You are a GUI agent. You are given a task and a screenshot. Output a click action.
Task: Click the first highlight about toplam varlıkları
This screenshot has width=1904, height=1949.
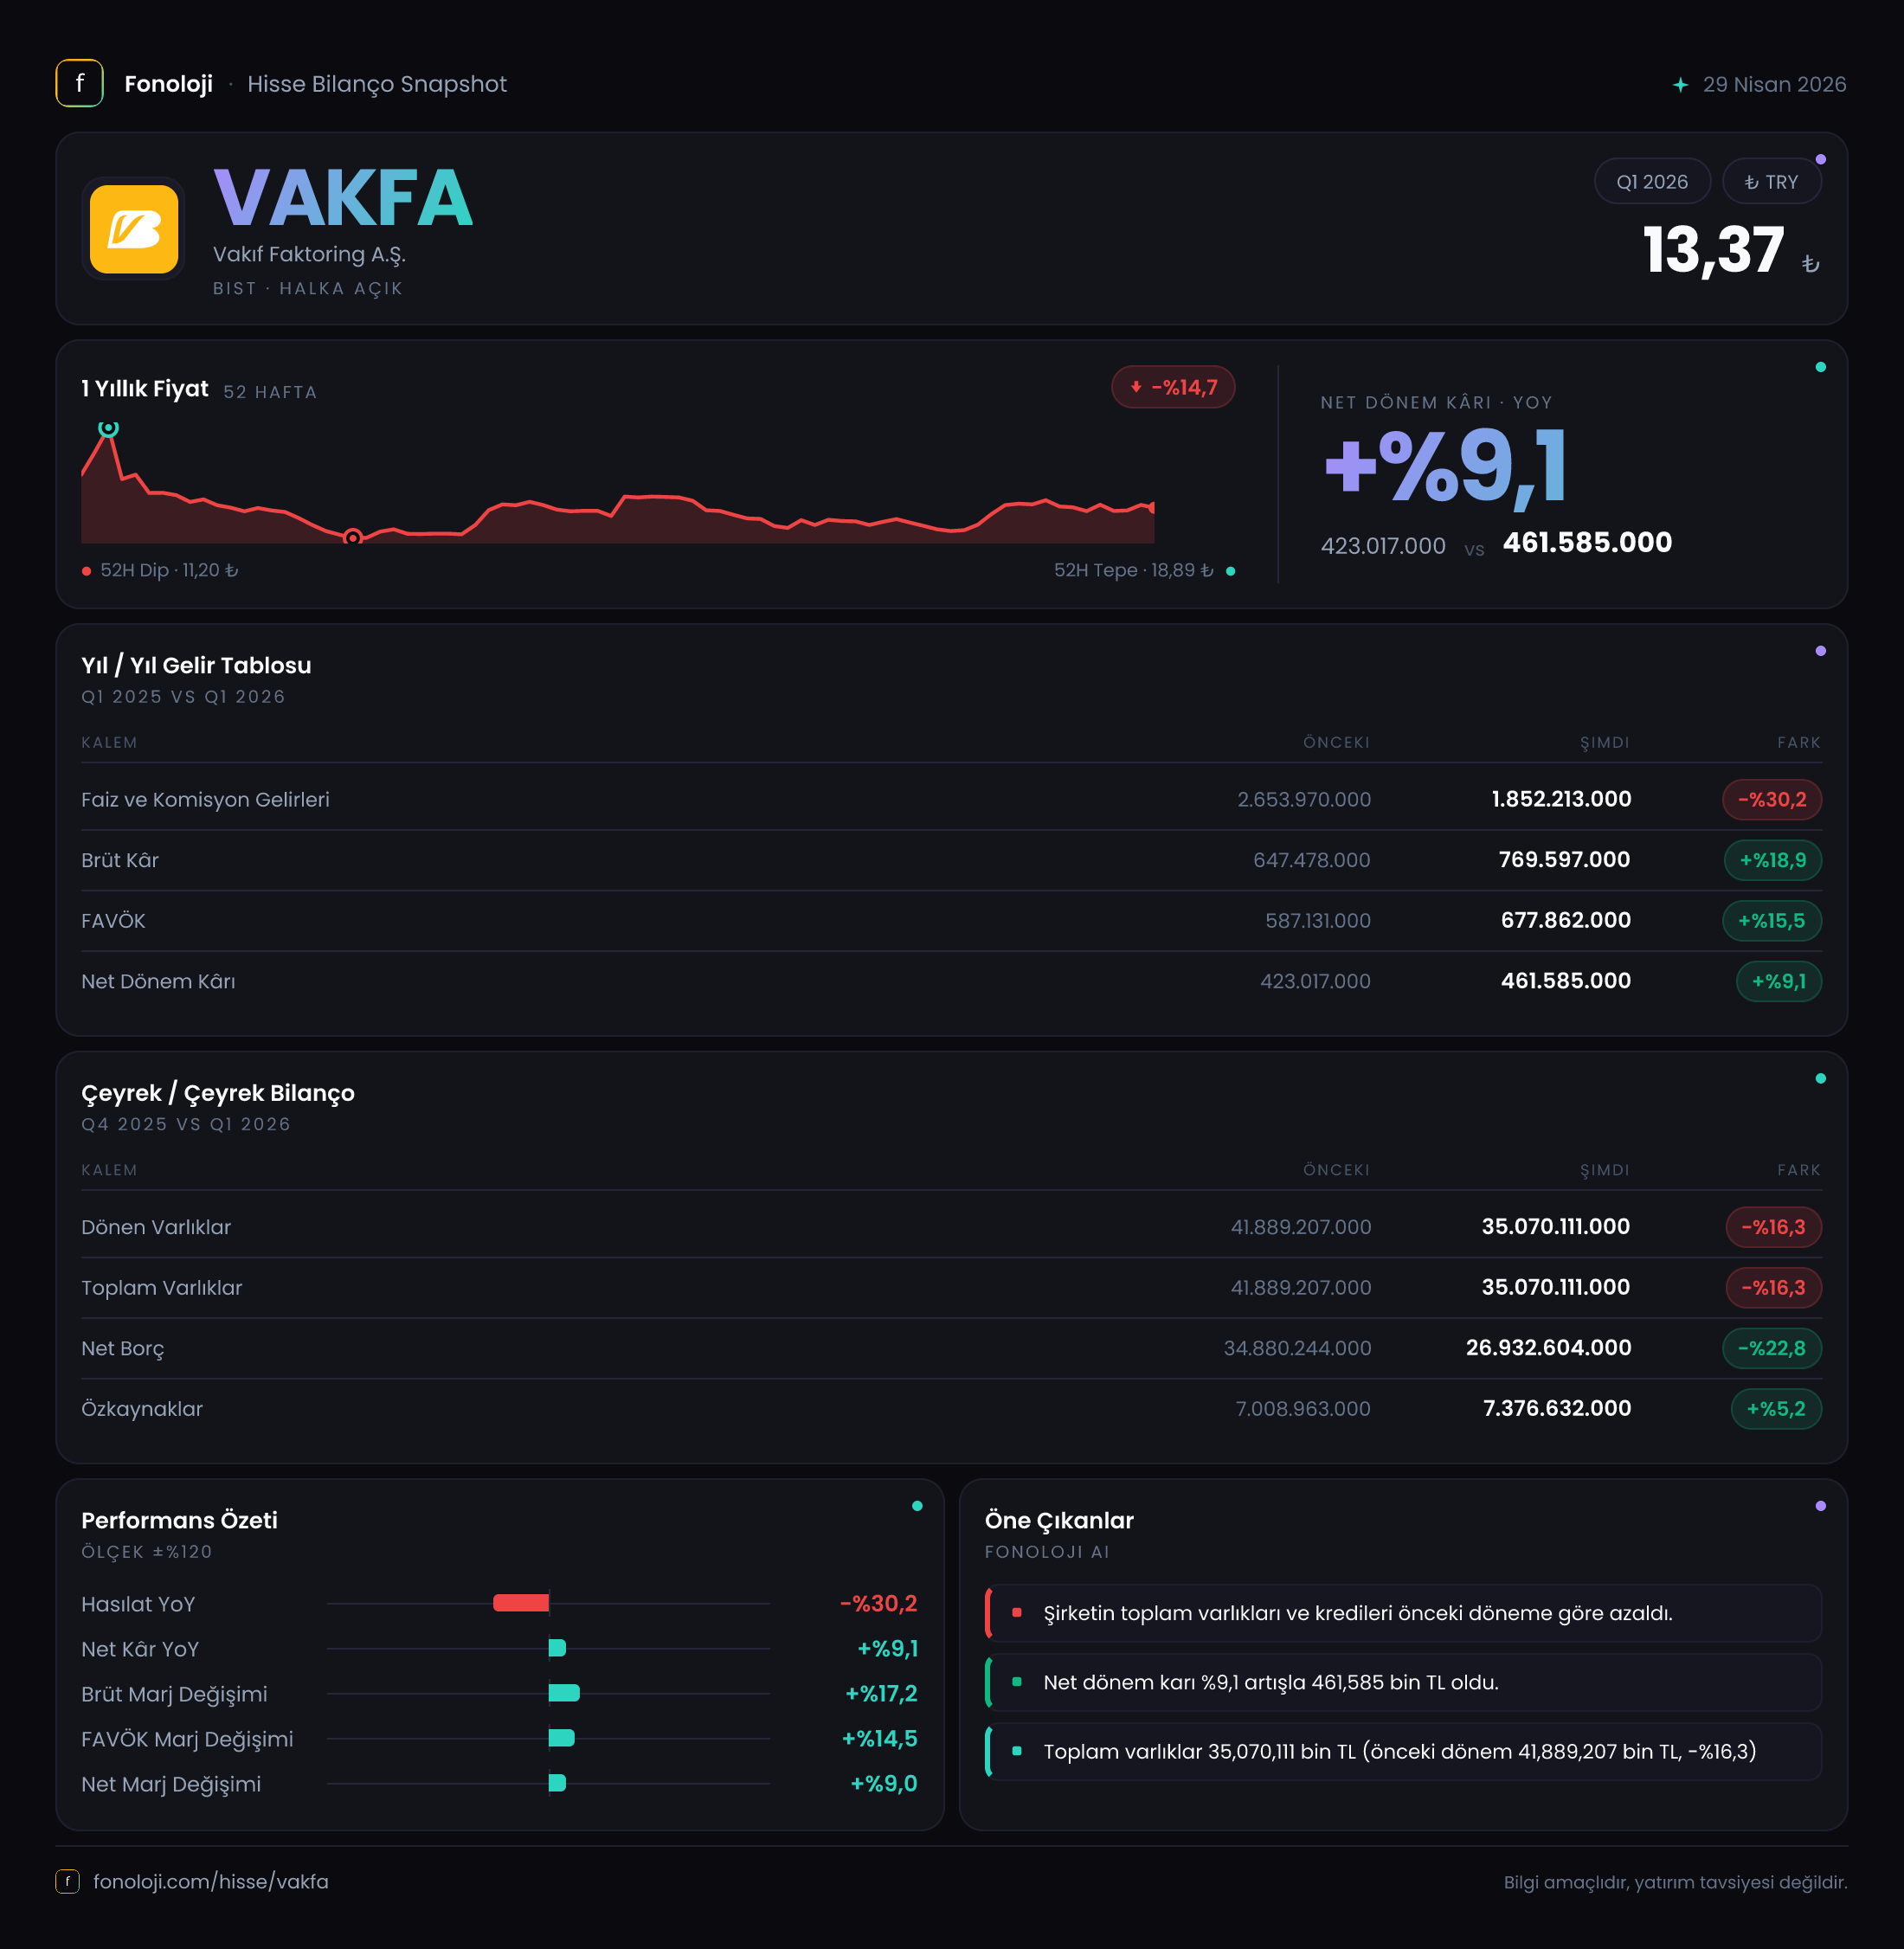point(1403,1613)
